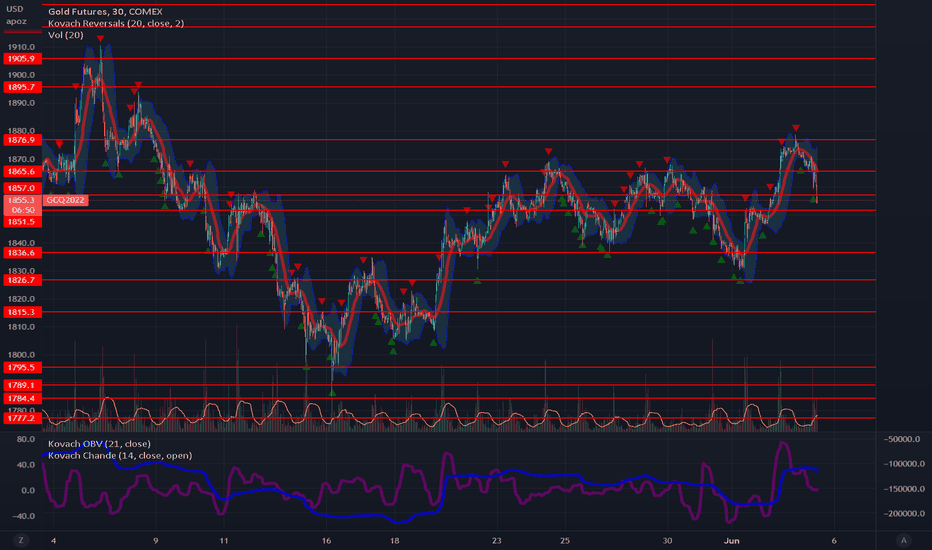Click the GCQ2022 symbol price tag
Screen dimensions: 932x550
(65, 200)
